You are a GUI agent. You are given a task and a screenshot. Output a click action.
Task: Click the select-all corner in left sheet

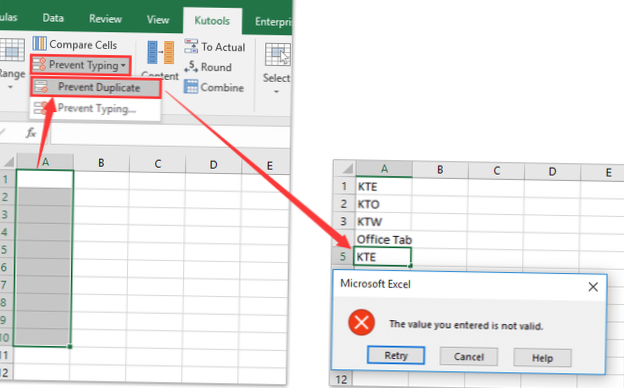click(x=8, y=161)
